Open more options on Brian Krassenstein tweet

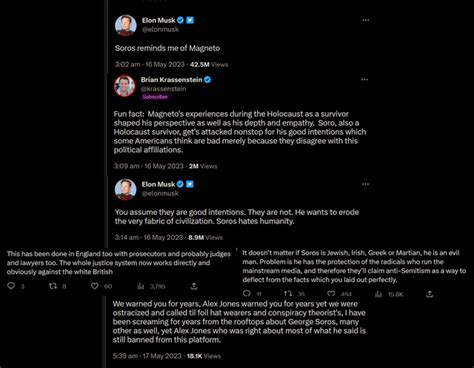pos(364,80)
